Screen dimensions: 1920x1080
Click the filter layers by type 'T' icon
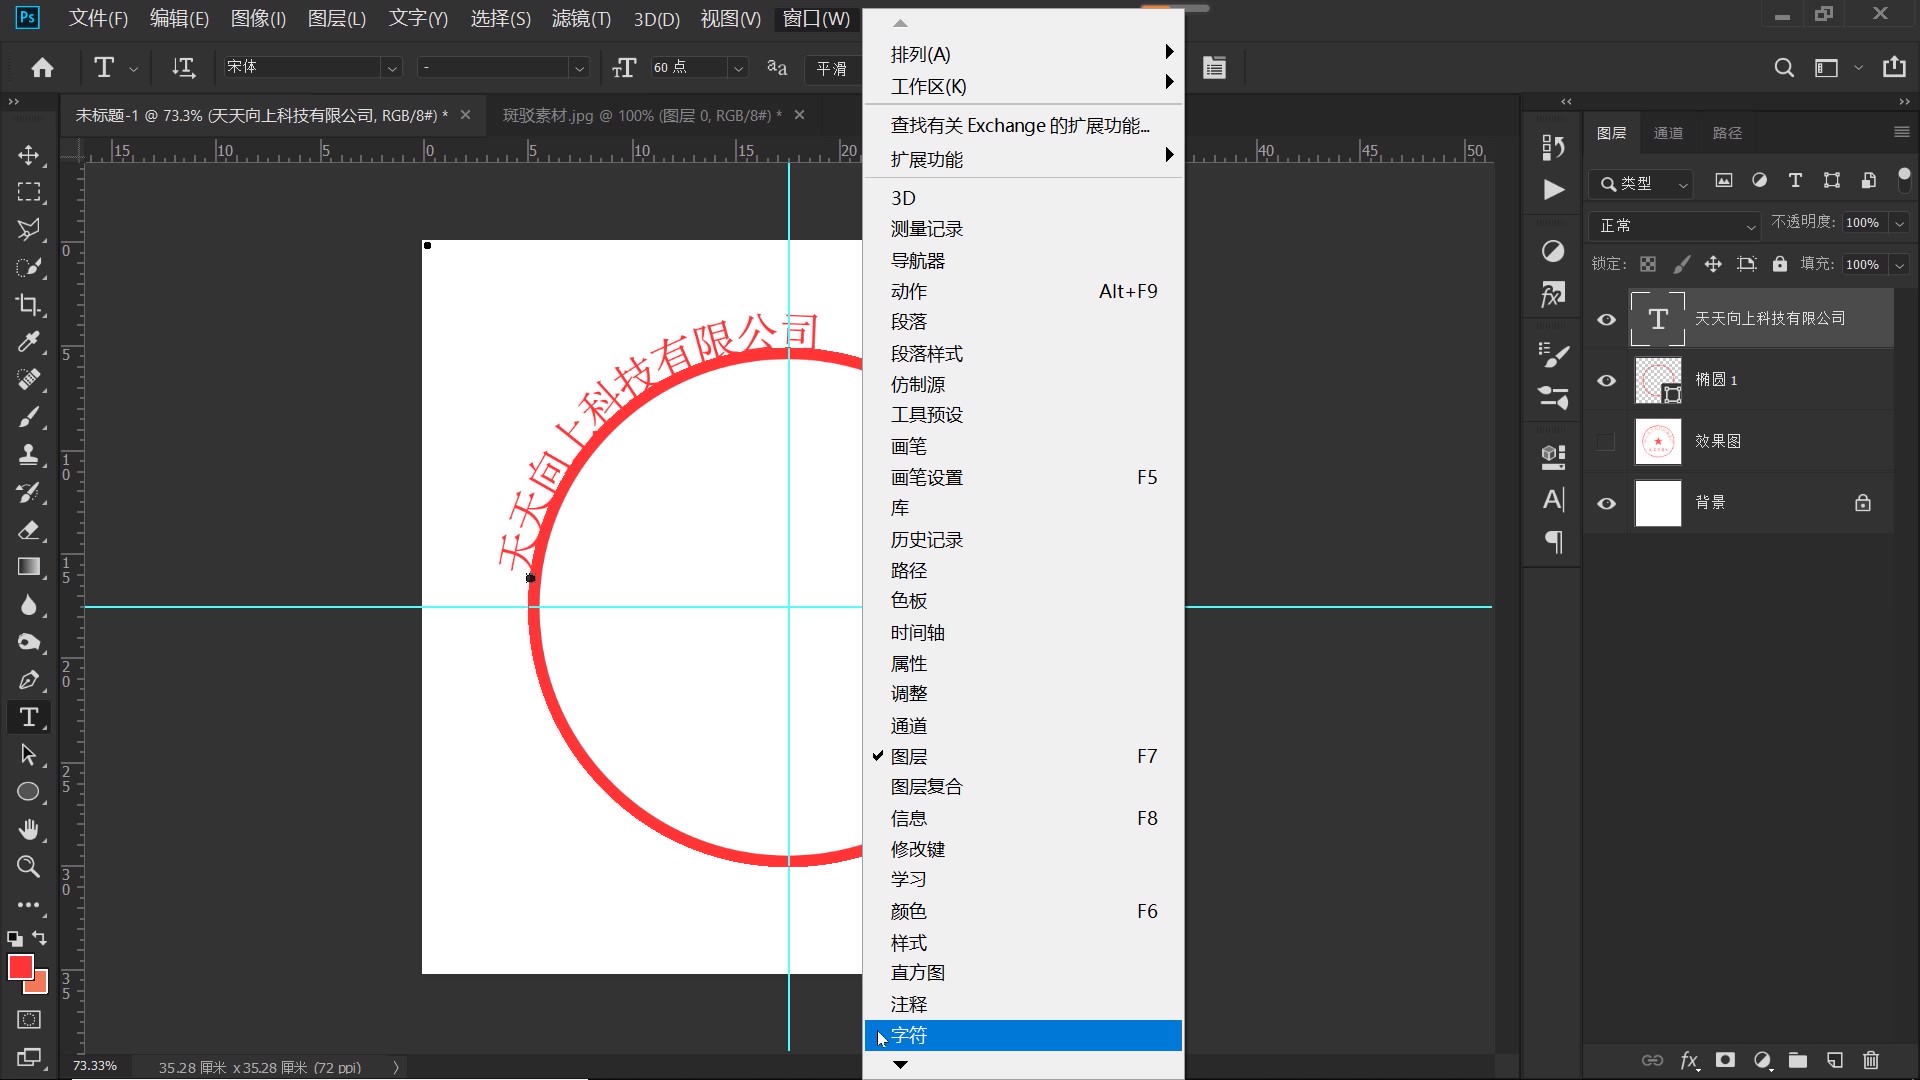point(1795,181)
